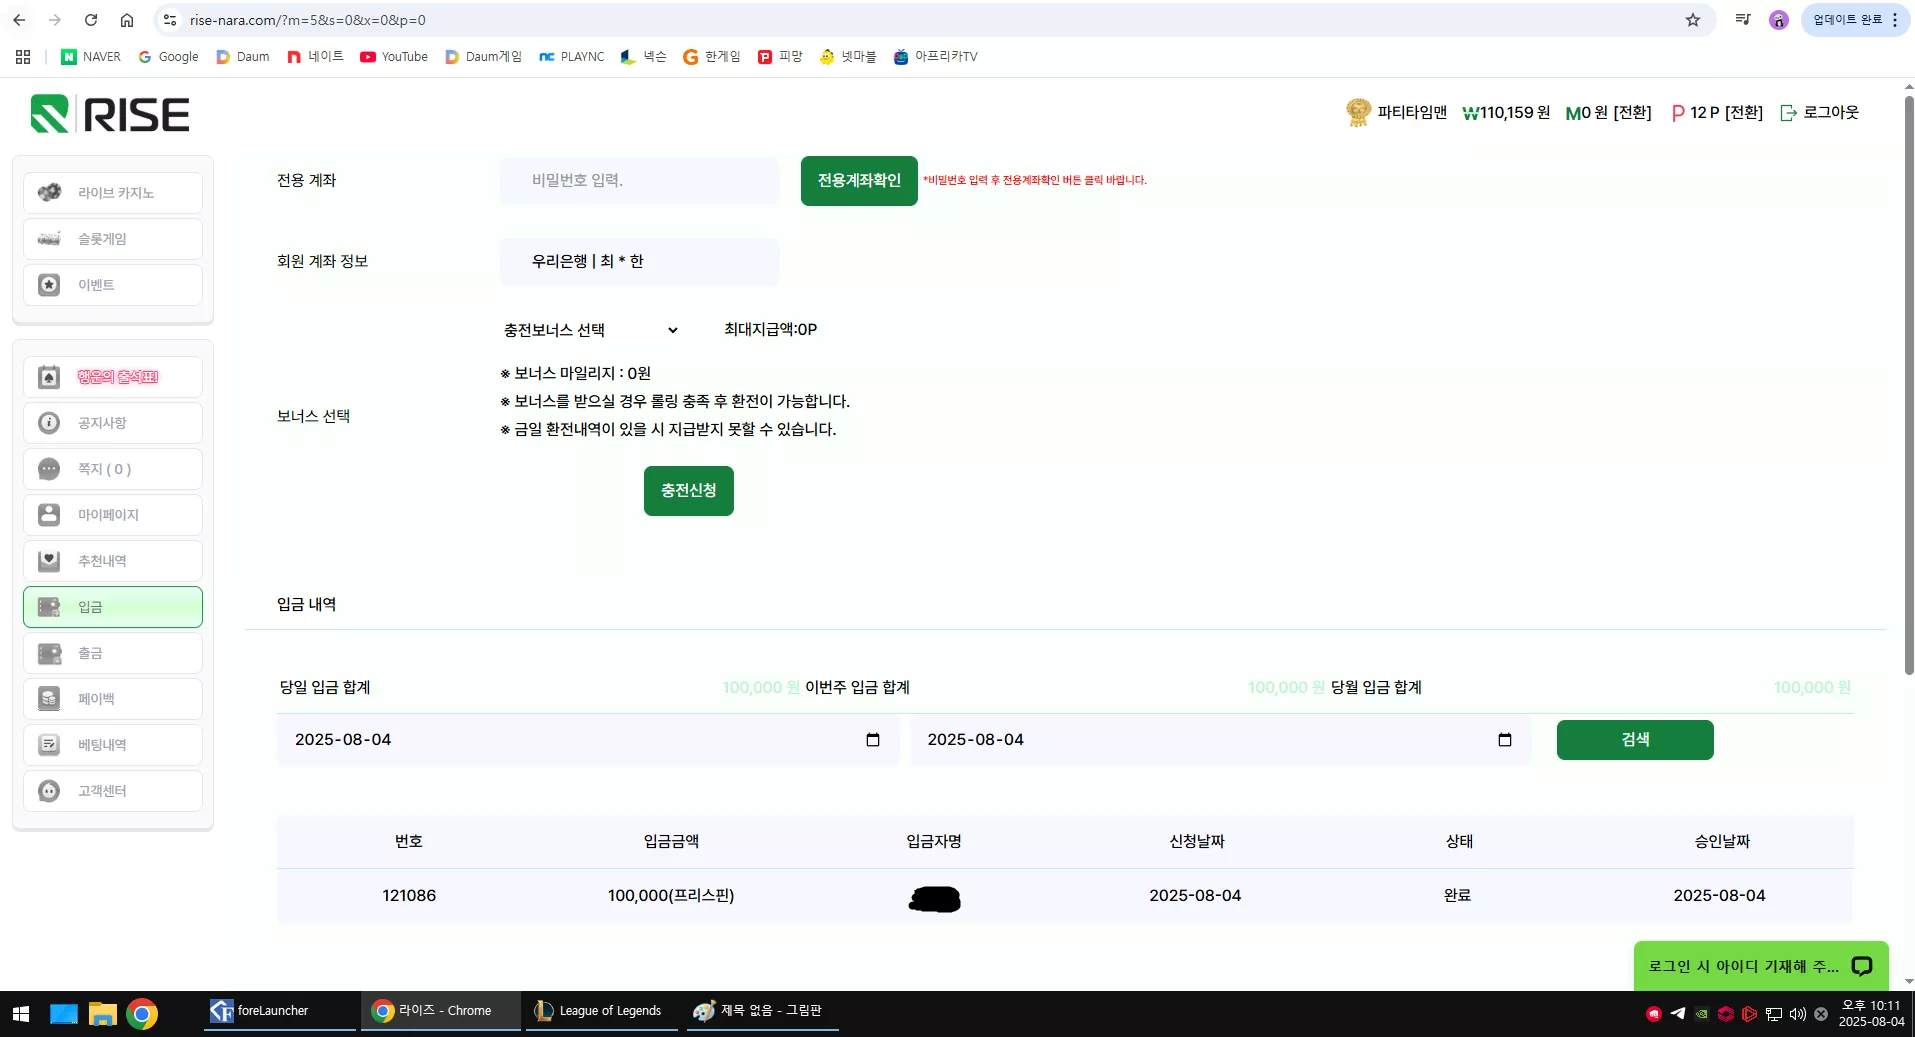Bookmark page with the star icon
The image size is (1915, 1037).
(x=1693, y=20)
